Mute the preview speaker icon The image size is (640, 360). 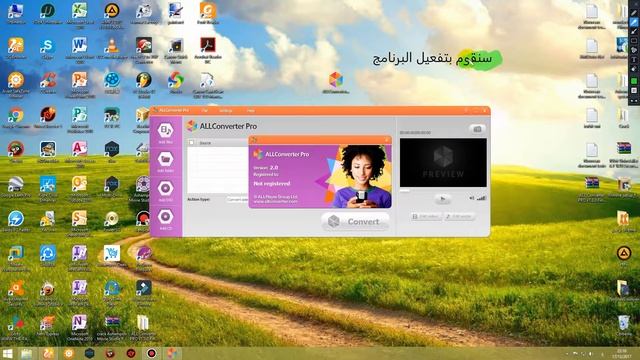(471, 198)
